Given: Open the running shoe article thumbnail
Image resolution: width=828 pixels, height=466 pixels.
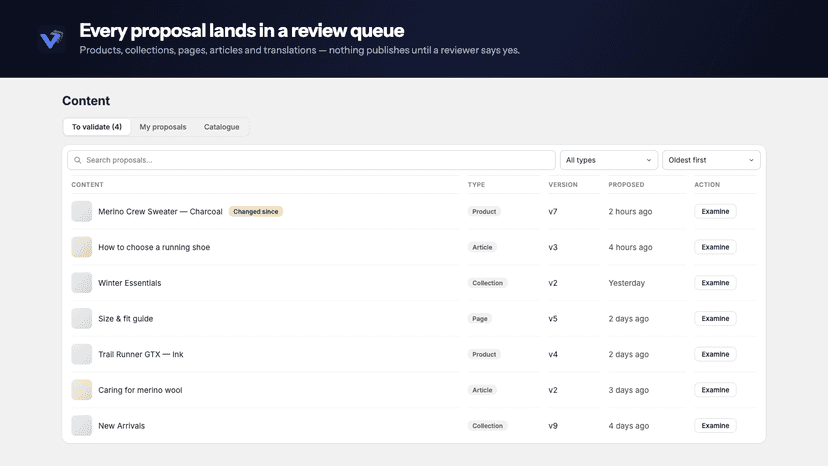Looking at the screenshot, I should [82, 247].
